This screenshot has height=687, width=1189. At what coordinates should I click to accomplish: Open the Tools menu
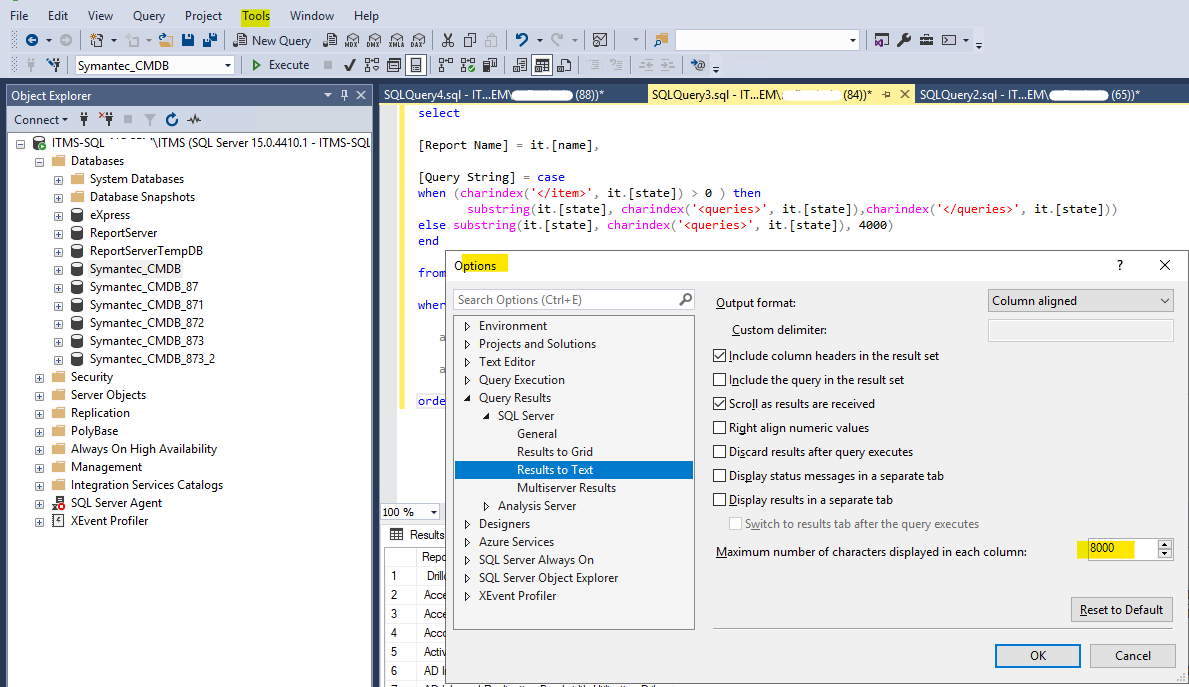pos(255,16)
